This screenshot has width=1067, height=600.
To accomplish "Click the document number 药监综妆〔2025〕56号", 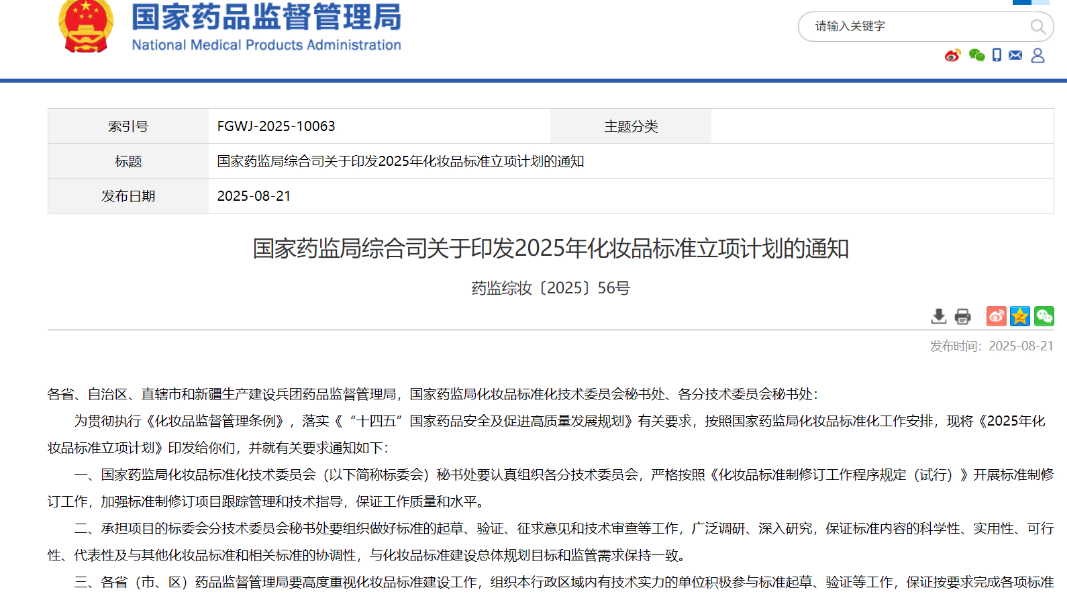I will click(x=550, y=288).
